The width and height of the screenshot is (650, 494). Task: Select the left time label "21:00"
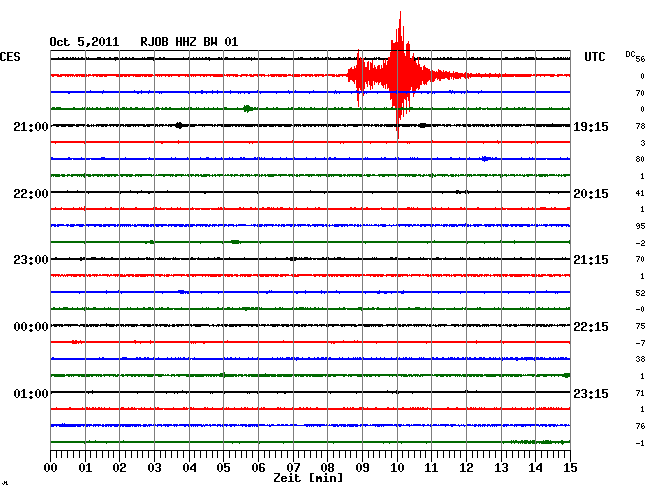31,126
